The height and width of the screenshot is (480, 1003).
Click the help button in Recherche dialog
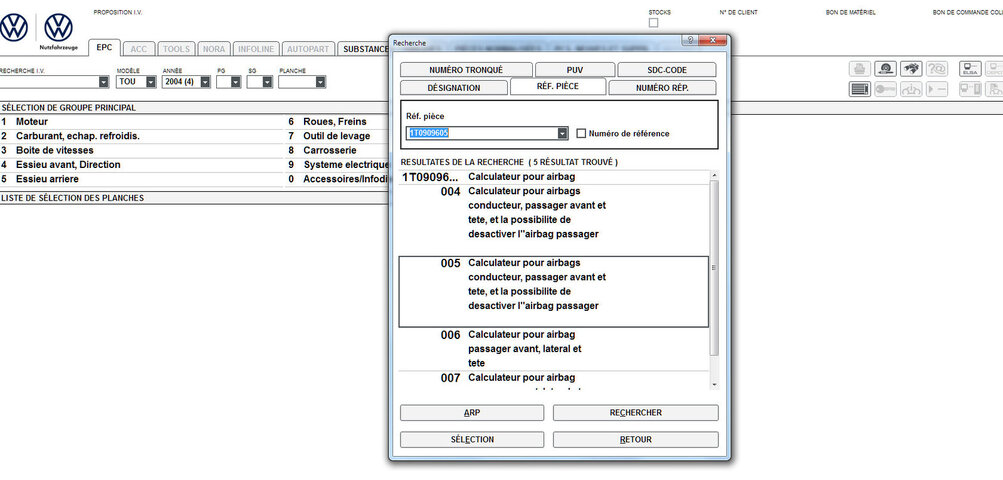[689, 40]
